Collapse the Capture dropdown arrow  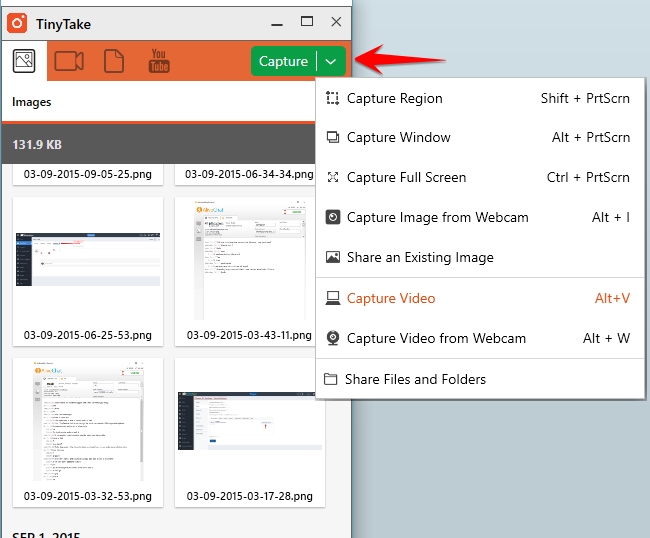(331, 61)
